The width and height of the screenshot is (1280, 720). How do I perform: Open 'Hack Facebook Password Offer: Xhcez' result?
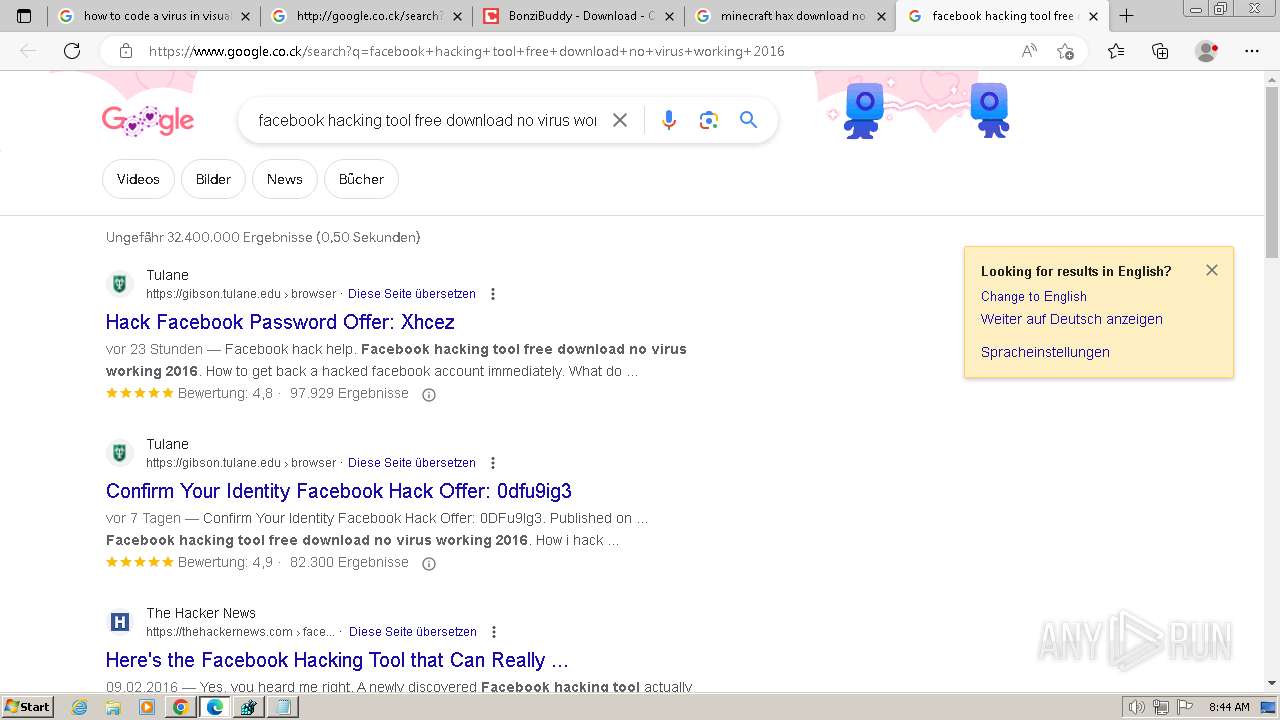pos(280,322)
